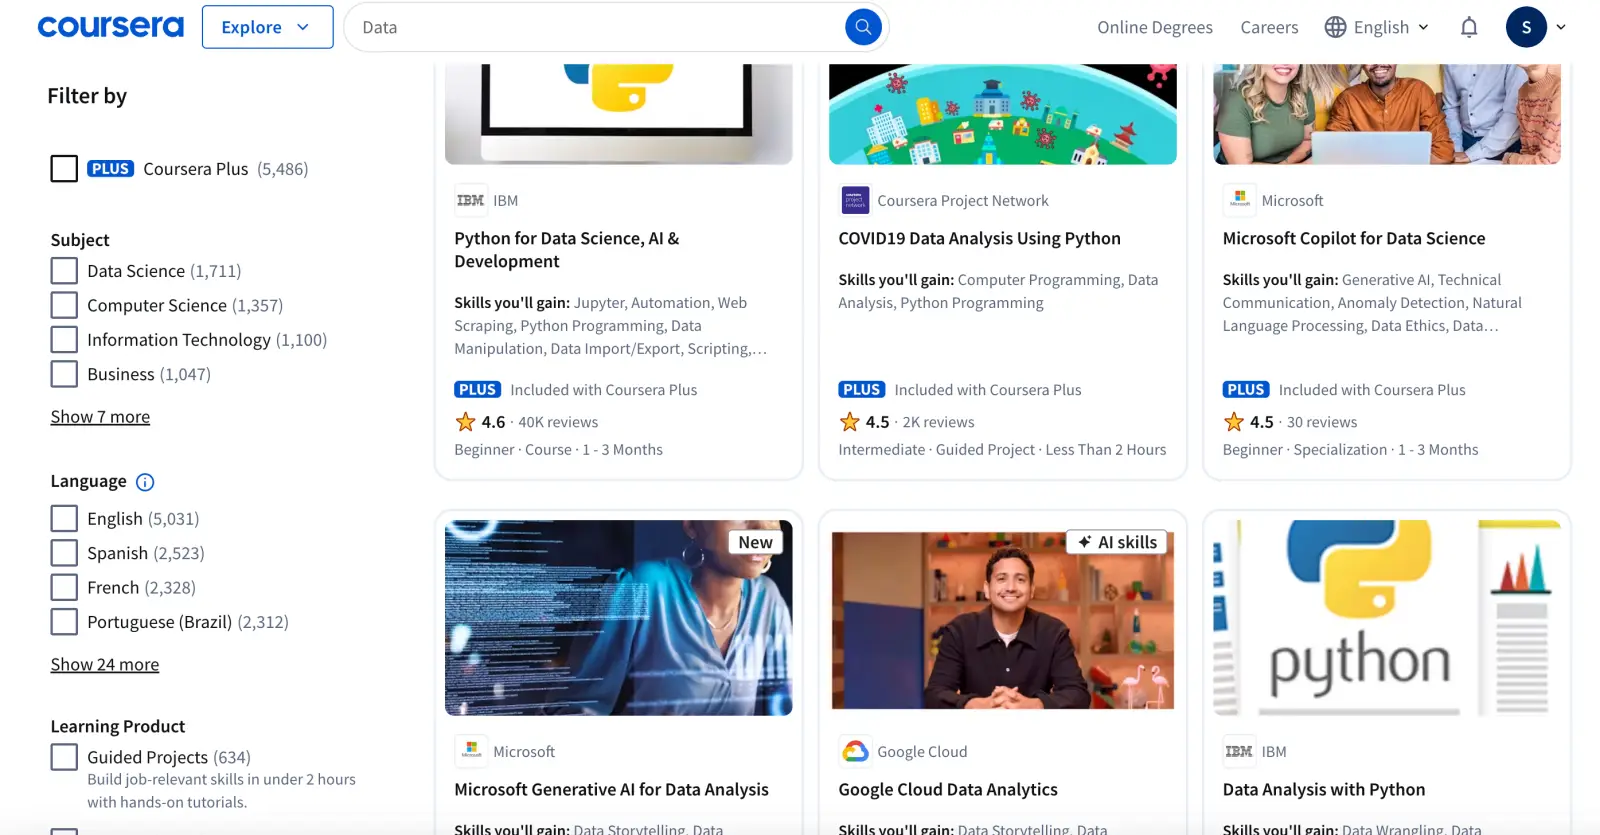This screenshot has width=1600, height=835.
Task: Click the IBM logo on Python course
Action: pyautogui.click(x=470, y=200)
